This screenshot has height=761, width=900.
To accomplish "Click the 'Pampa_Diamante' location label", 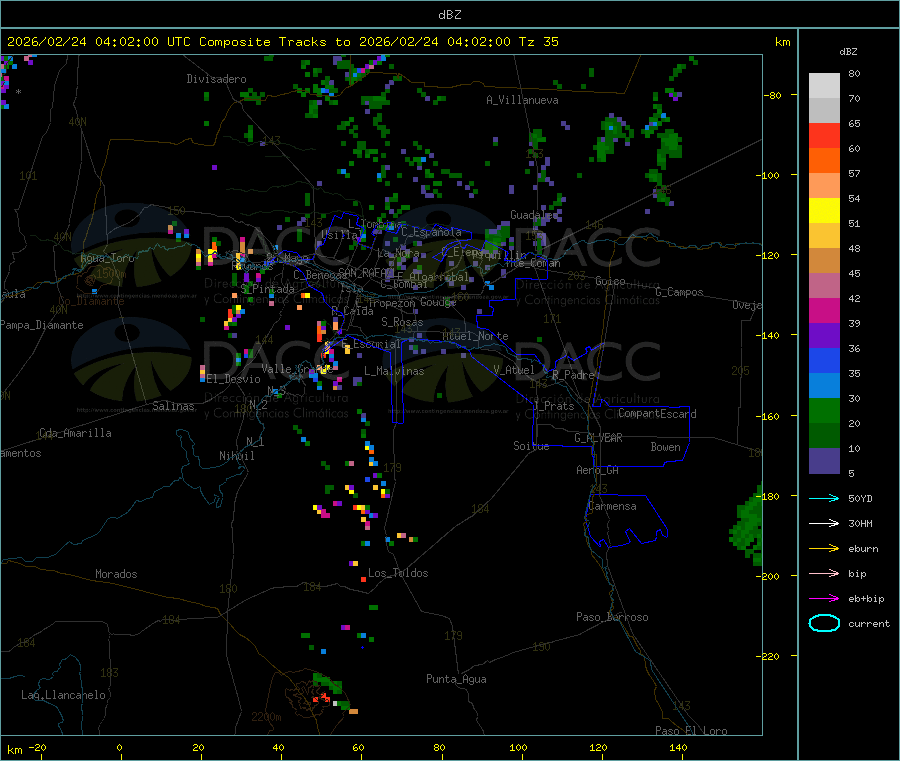I will click(42, 325).
